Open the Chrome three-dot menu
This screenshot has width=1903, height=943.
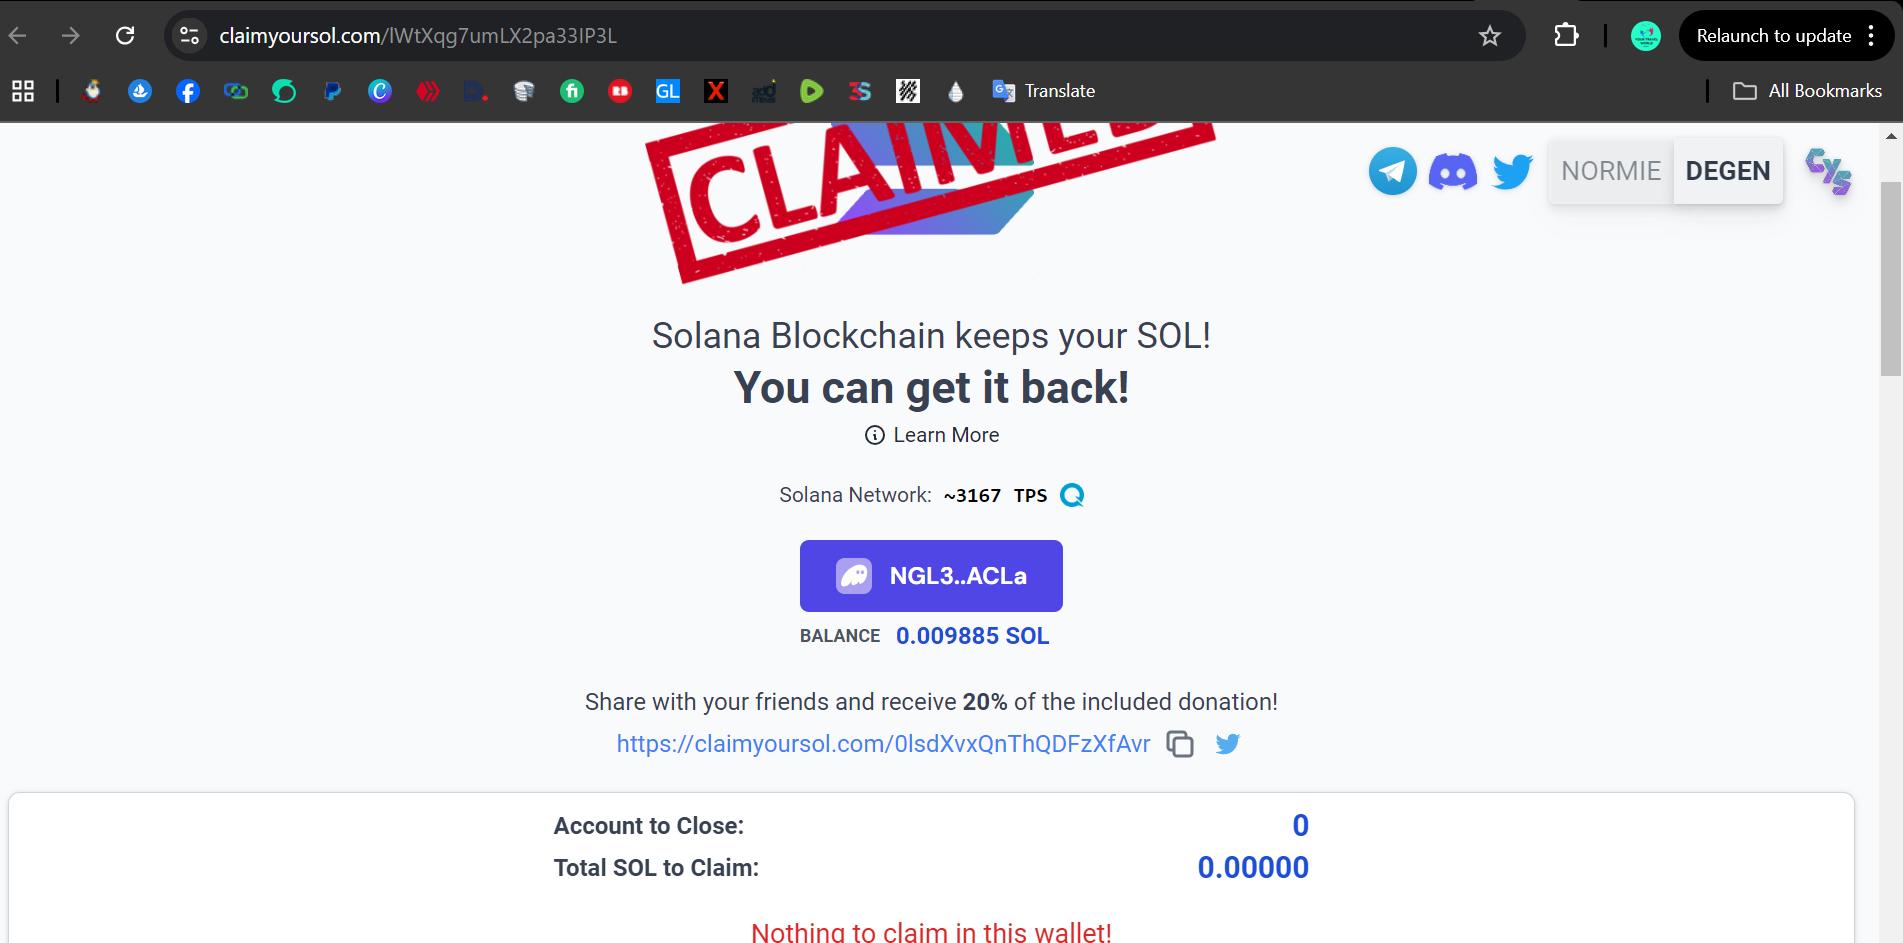click(x=1871, y=36)
